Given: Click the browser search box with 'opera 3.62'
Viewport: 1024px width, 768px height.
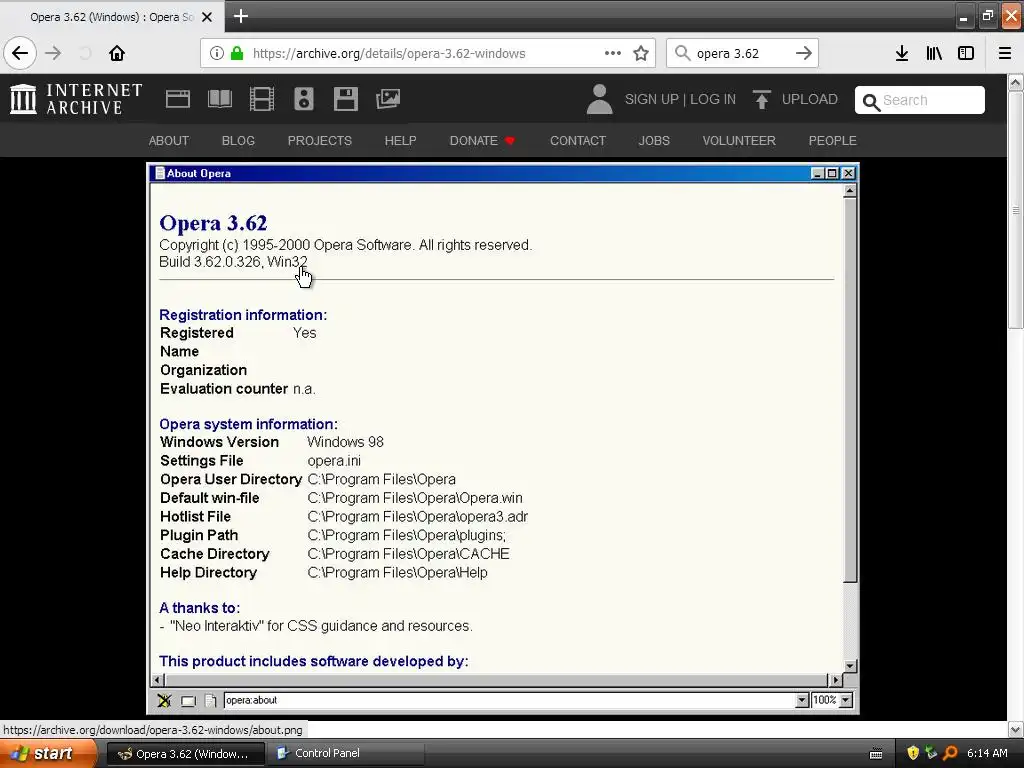Looking at the screenshot, I should pyautogui.click(x=741, y=54).
